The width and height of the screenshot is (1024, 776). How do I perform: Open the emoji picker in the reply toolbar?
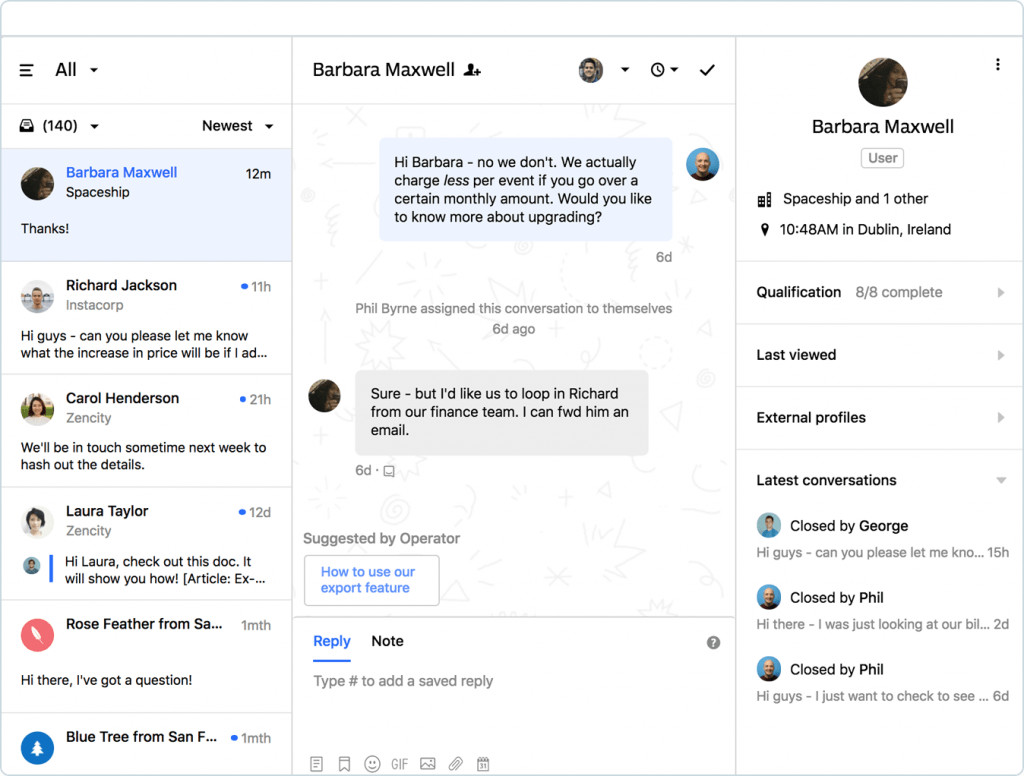[372, 763]
